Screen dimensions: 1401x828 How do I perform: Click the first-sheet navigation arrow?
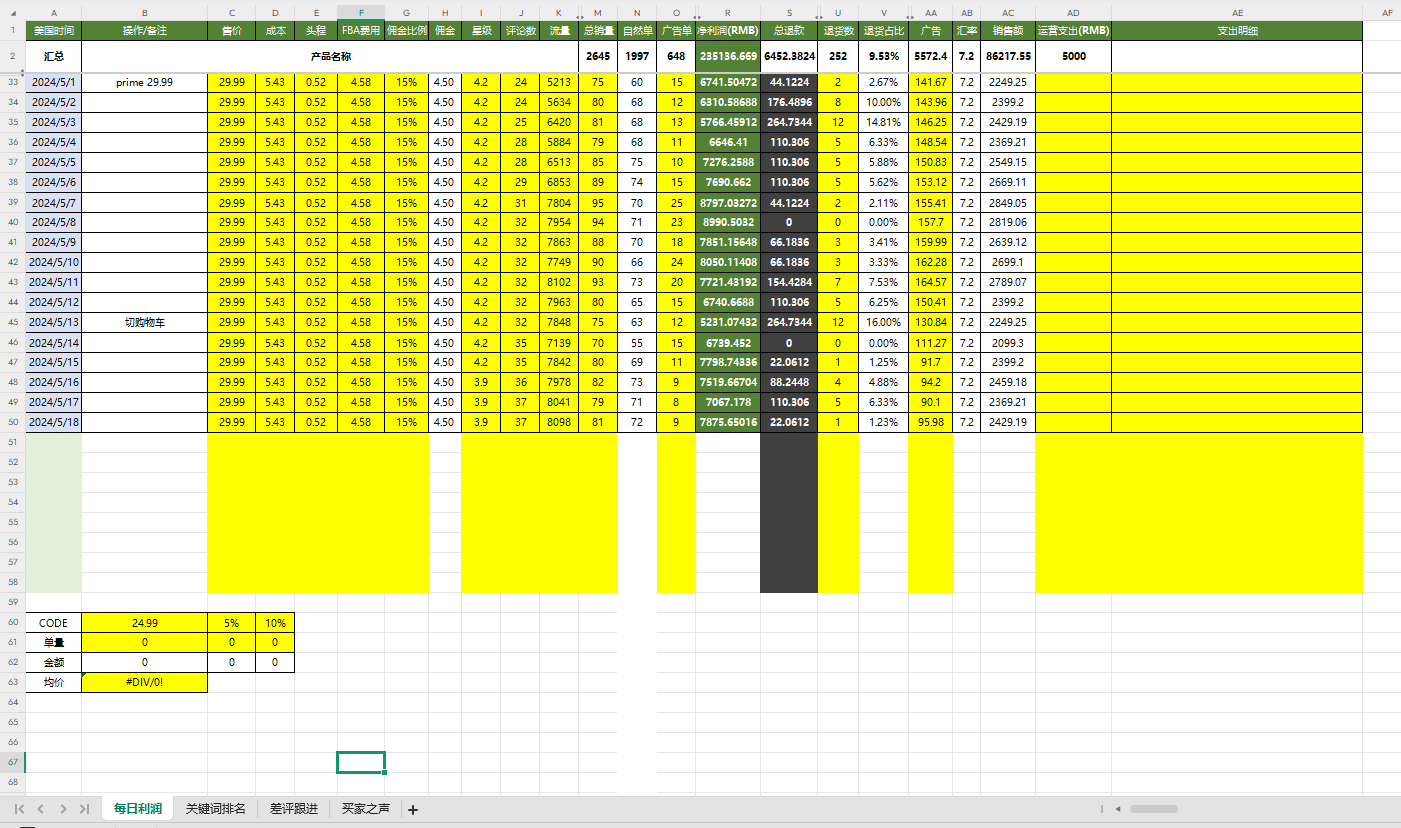[19, 809]
